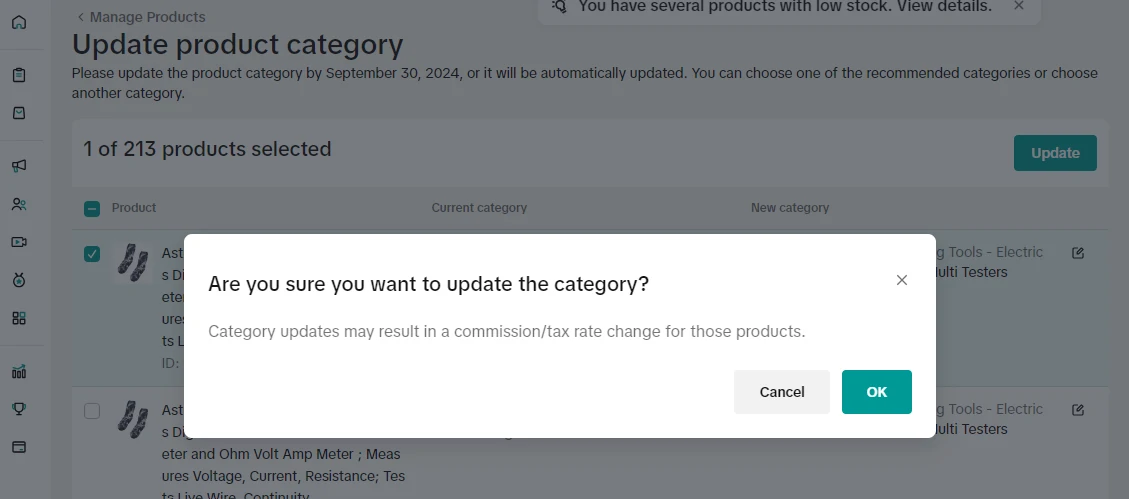1129x499 pixels.
Task: Open the people icon in sidebar
Action: coord(19,204)
